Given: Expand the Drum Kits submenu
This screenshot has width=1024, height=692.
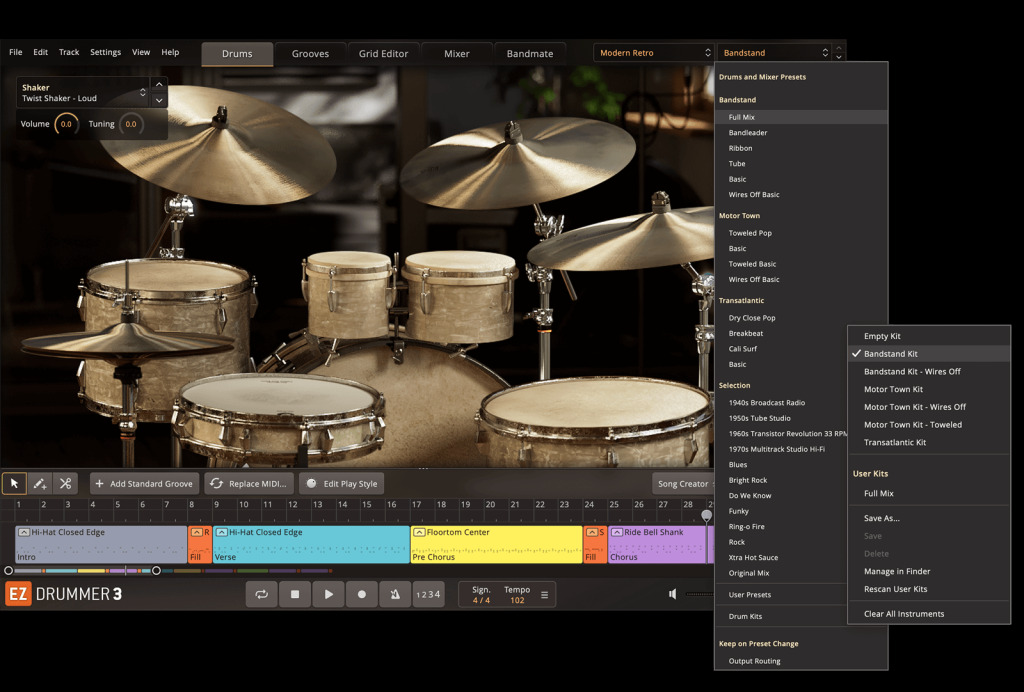Looking at the screenshot, I should [781, 616].
